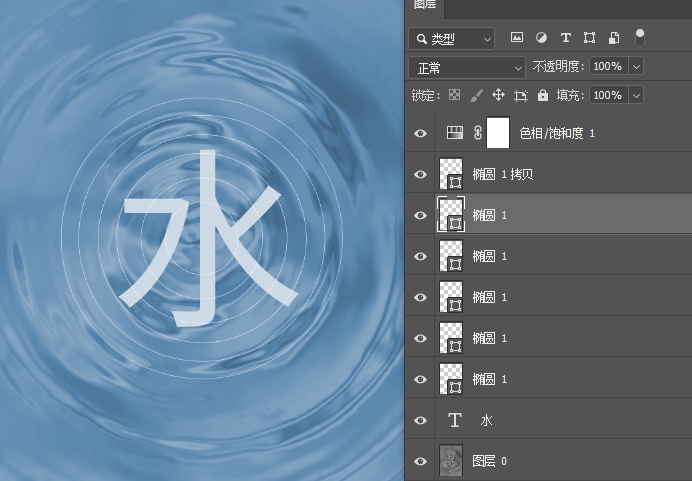Filter layers by pixel layers icon
This screenshot has height=481, width=692.
point(517,38)
